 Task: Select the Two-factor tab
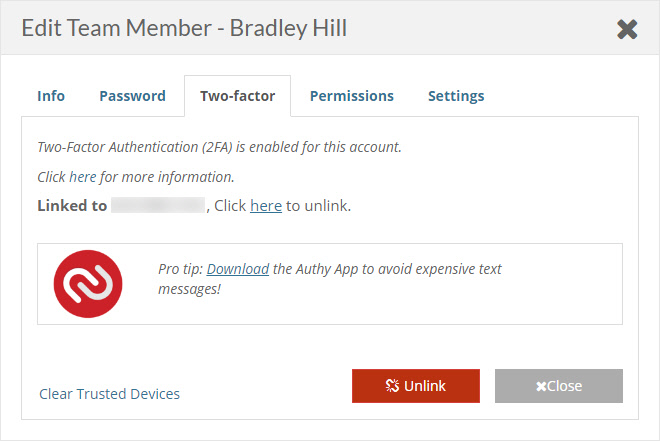point(237,96)
